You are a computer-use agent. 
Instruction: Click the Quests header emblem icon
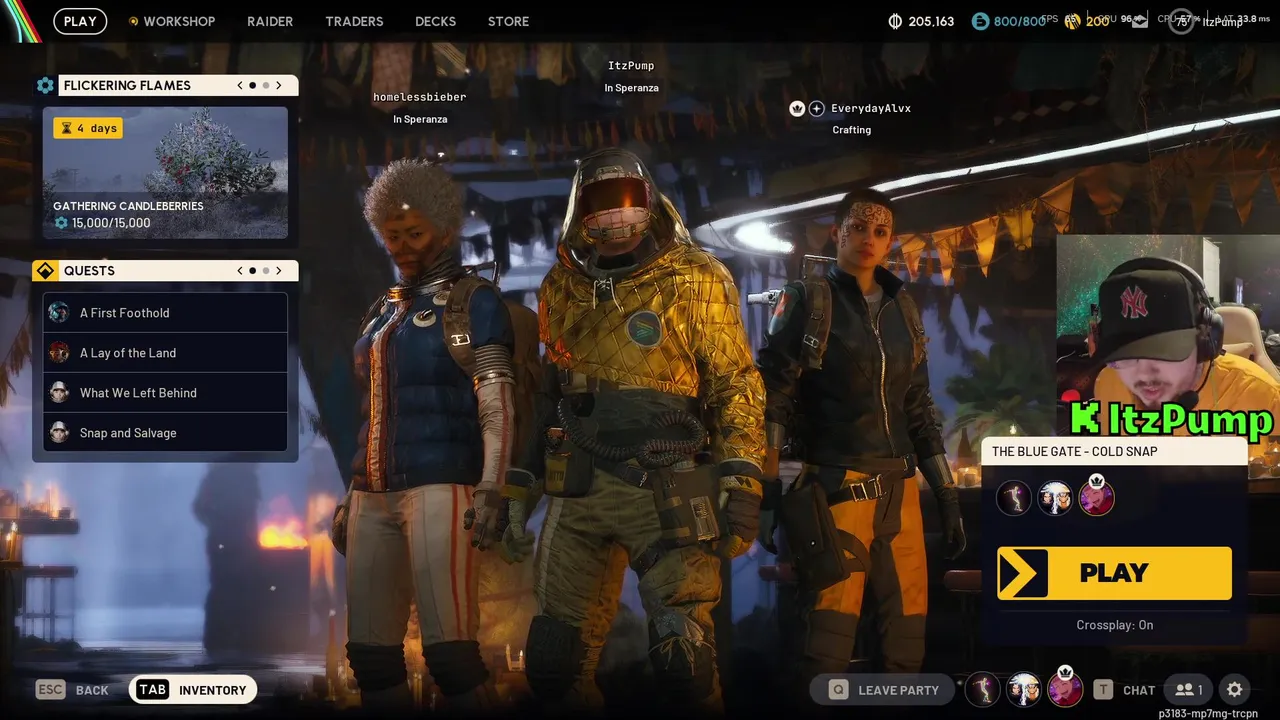click(x=45, y=271)
